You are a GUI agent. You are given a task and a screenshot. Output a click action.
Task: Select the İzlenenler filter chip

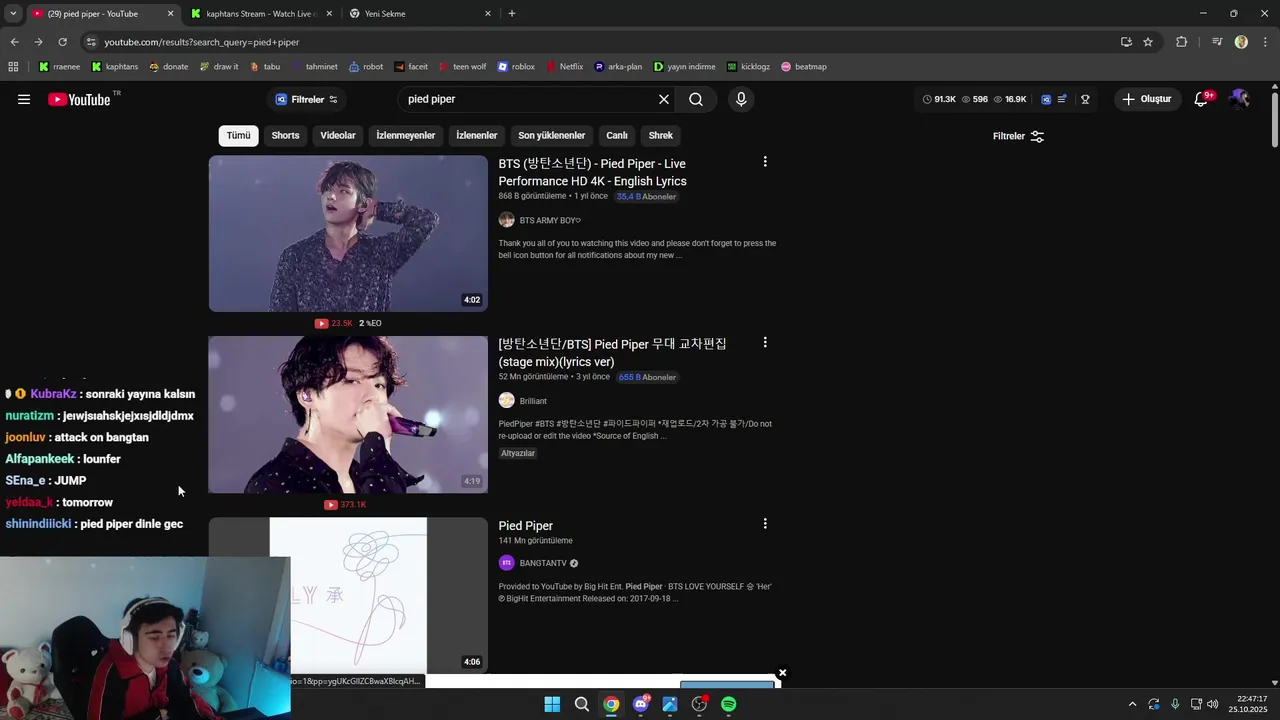coord(477,135)
